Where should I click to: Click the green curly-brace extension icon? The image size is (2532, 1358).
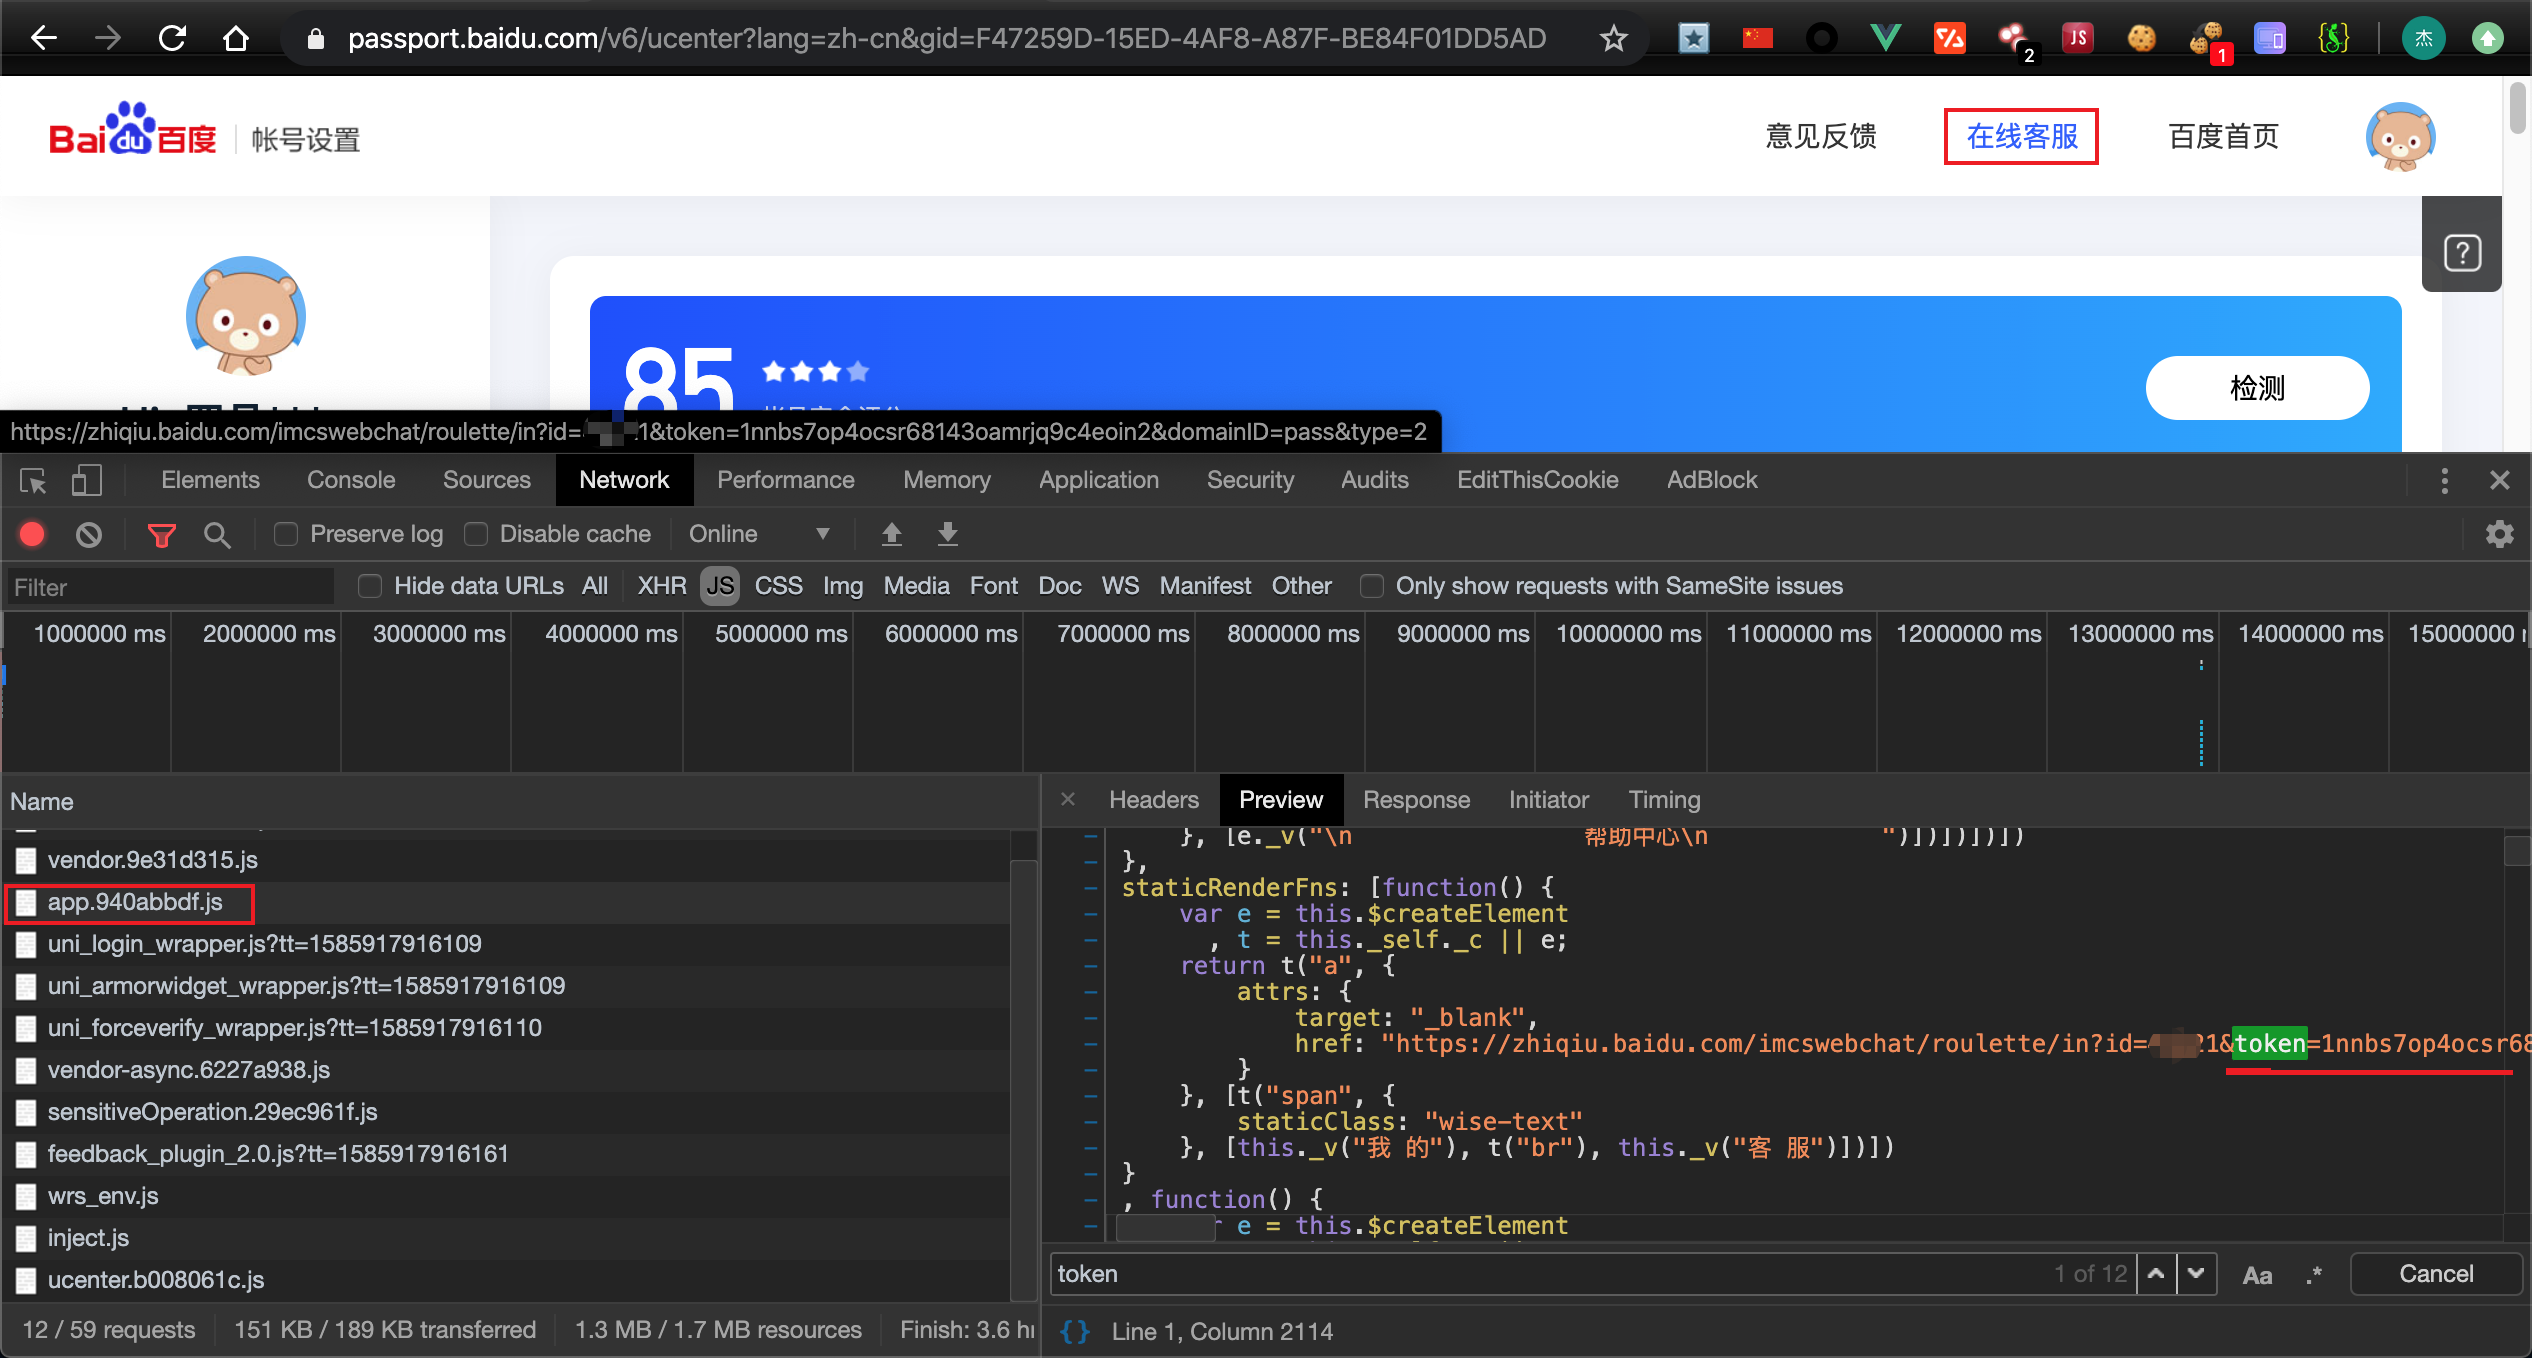pos(2333,38)
